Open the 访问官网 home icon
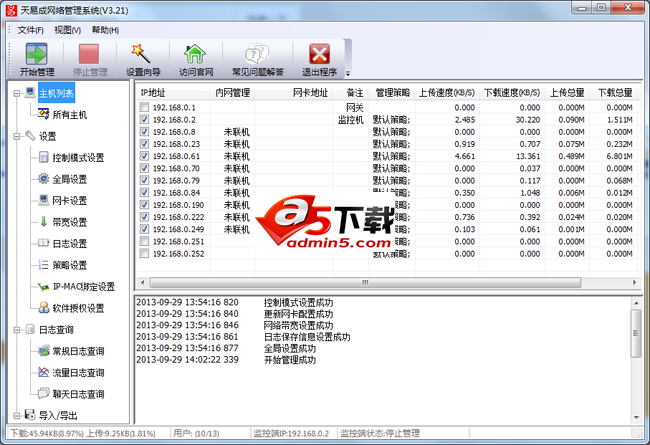Viewport: 650px width, 445px height. click(195, 54)
